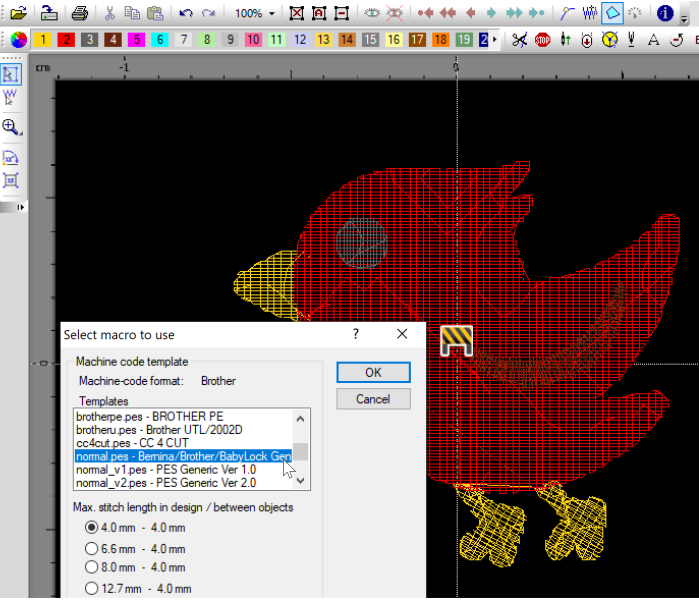Jump to last stitch with arrow-dot icon
The width and height of the screenshot is (699, 600).
click(536, 13)
